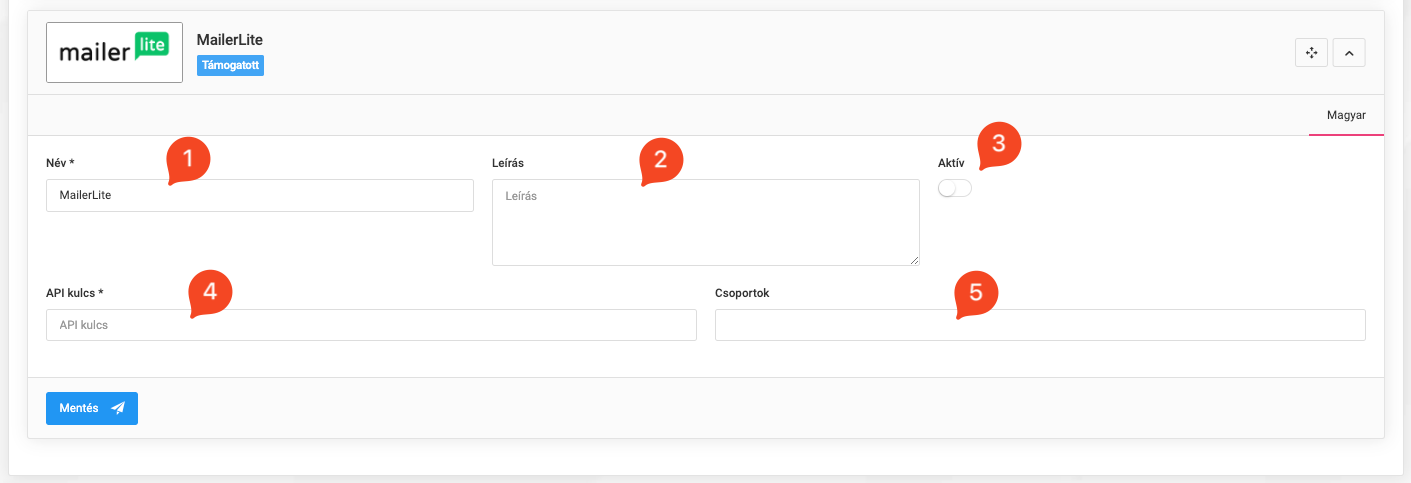Click the MailerLite logo image
Image resolution: width=1411 pixels, height=483 pixels.
click(114, 52)
